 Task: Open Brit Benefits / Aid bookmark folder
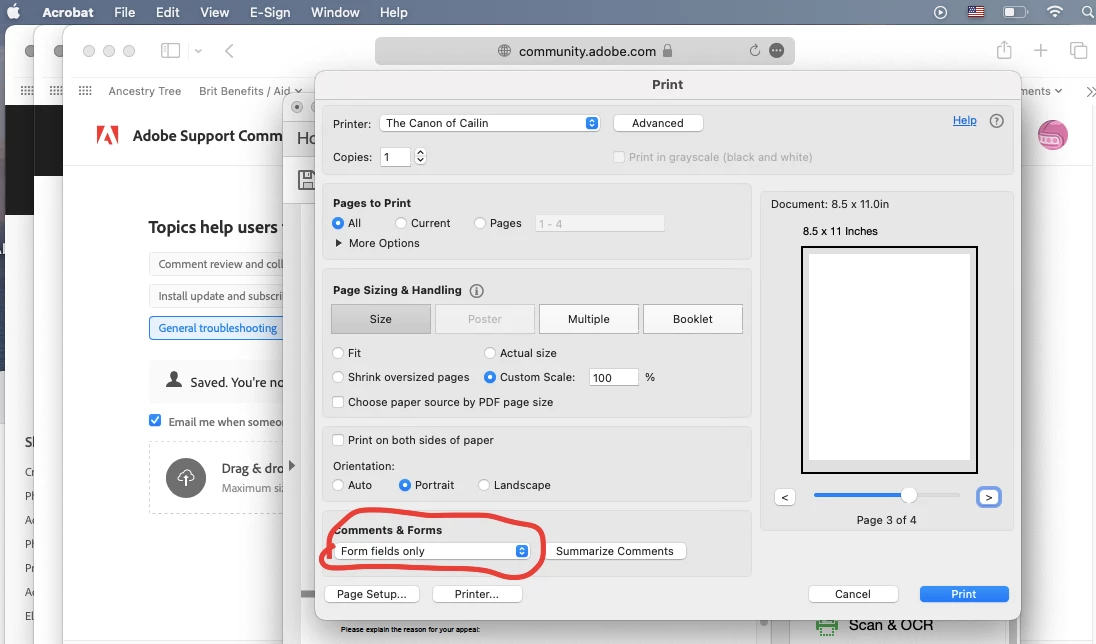click(x=250, y=91)
